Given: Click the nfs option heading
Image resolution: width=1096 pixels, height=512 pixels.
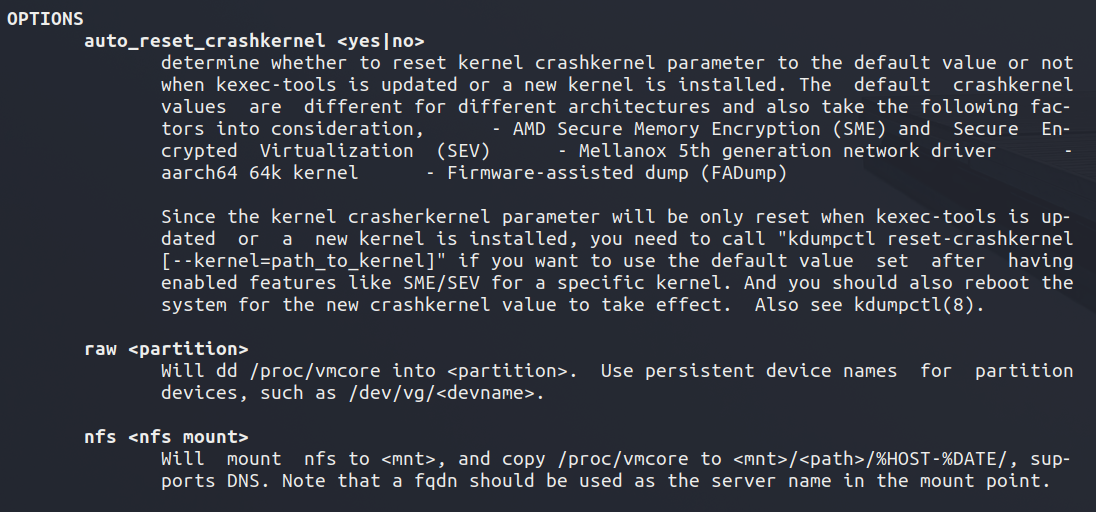Looking at the screenshot, I should 100,437.
